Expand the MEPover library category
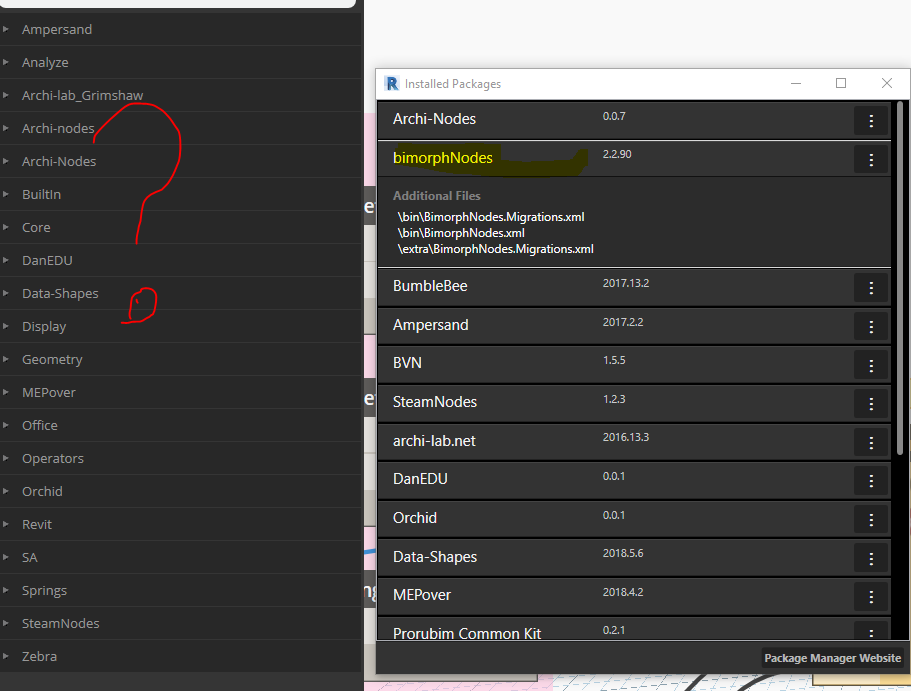The height and width of the screenshot is (691, 911). point(5,392)
